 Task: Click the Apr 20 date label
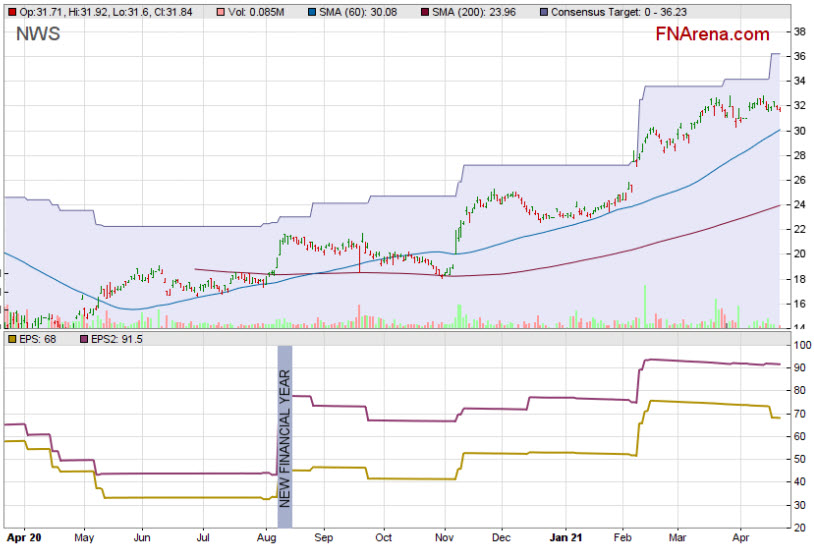tap(22, 536)
